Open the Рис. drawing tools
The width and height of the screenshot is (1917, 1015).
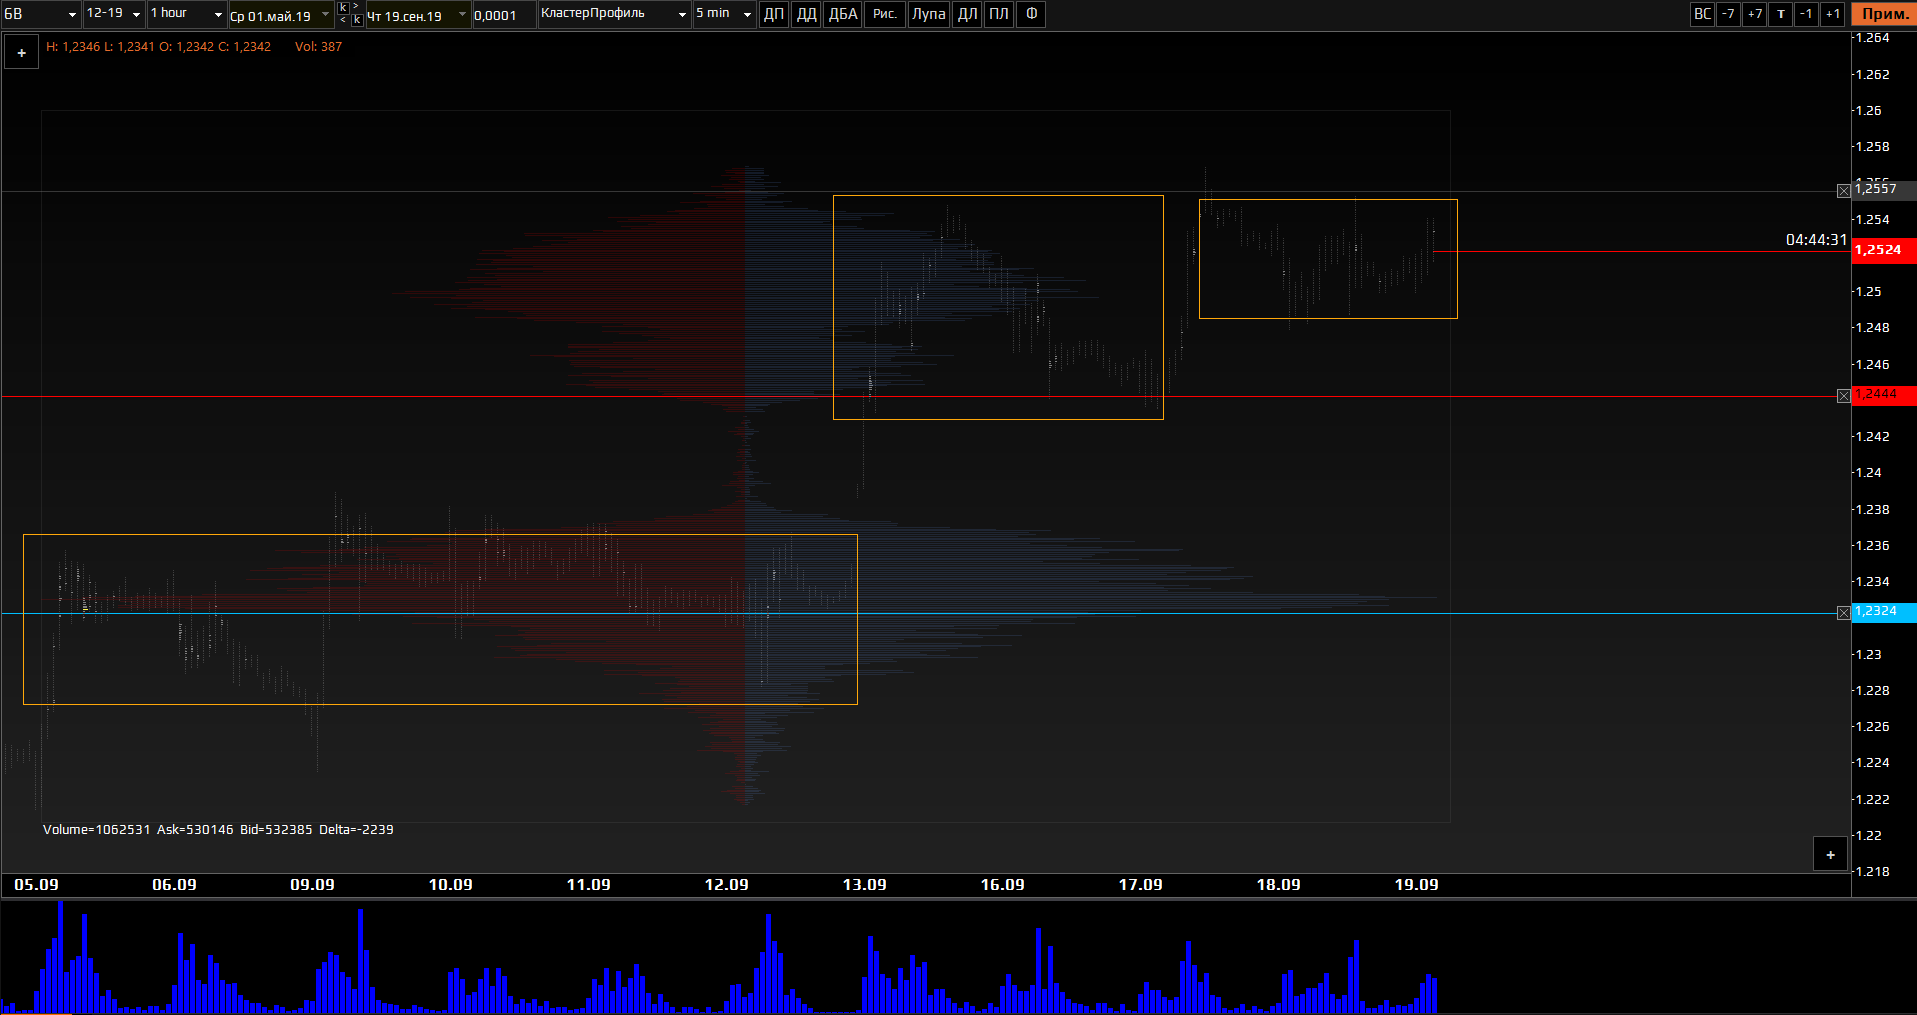pyautogui.click(x=885, y=14)
